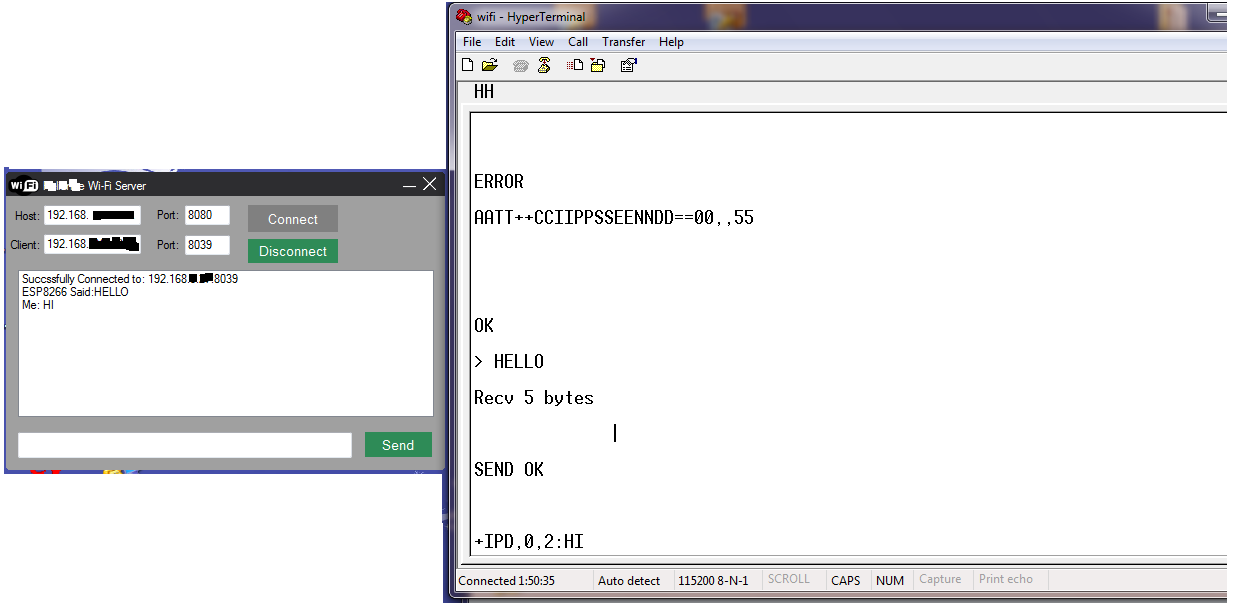Click the Host port field showing 8080
Viewport: 1238px width, 603px height.
207,215
